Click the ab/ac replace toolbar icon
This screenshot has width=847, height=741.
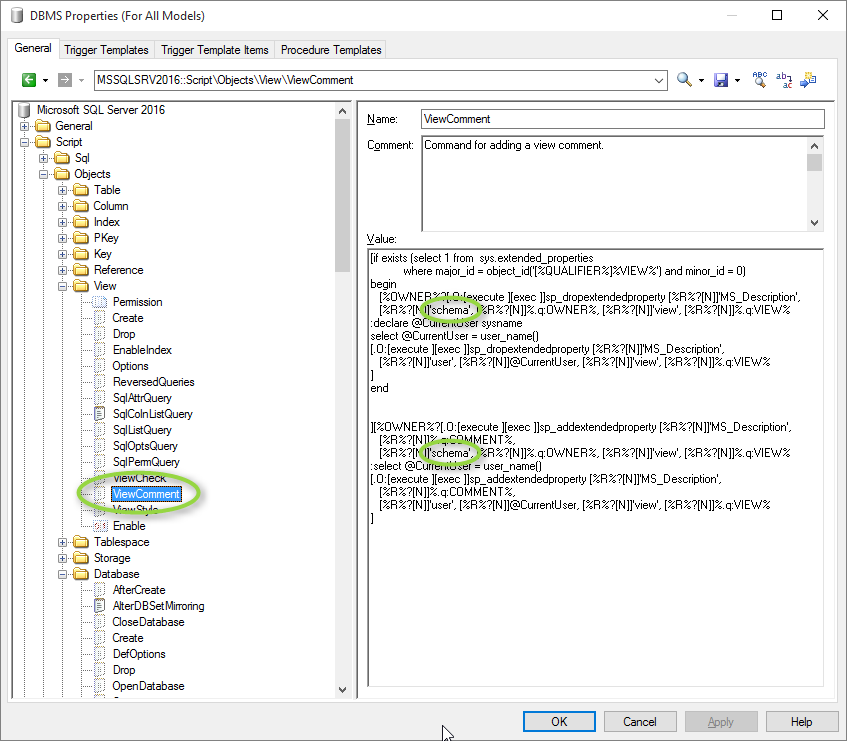pos(784,80)
